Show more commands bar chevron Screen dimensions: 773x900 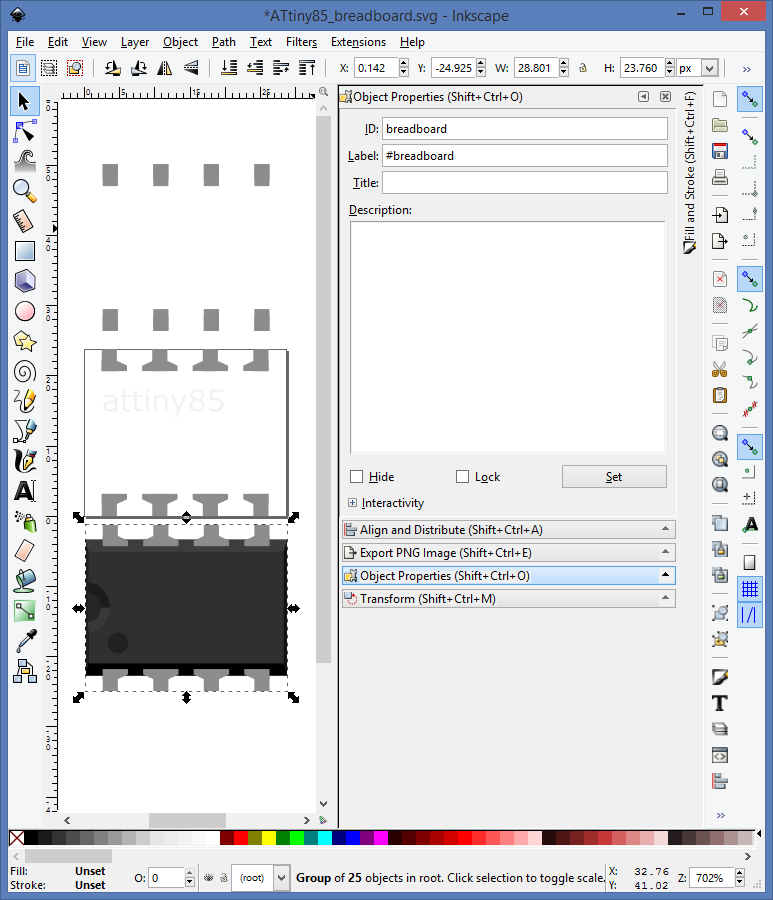point(721,815)
